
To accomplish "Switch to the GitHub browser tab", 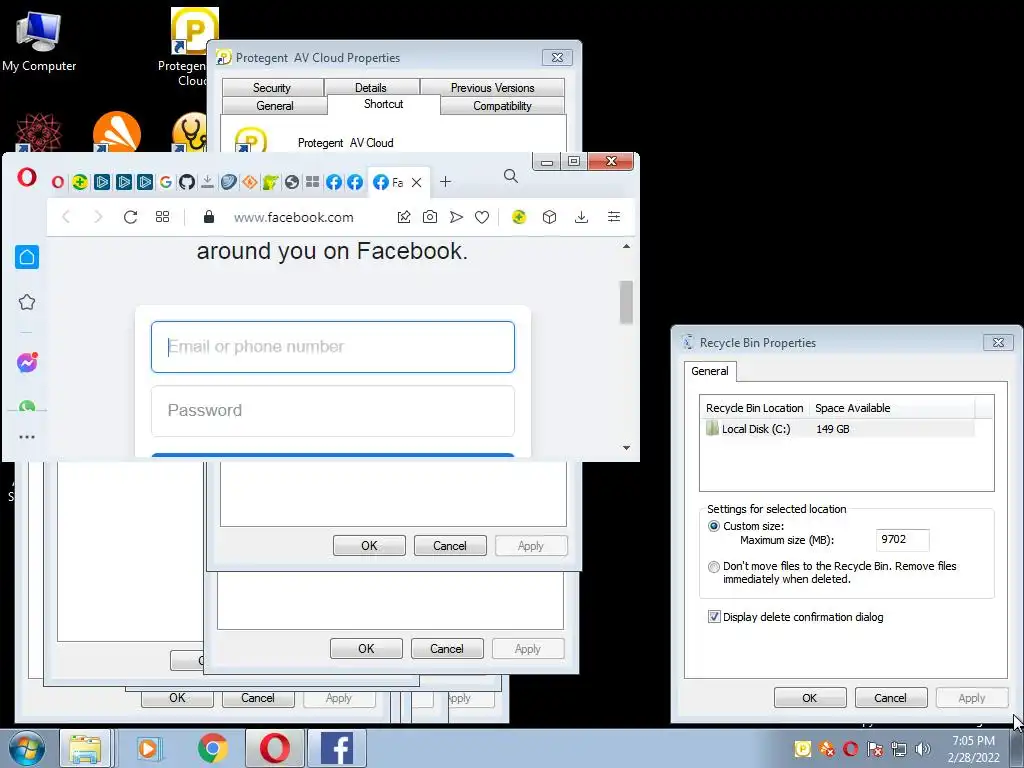I will (x=187, y=182).
